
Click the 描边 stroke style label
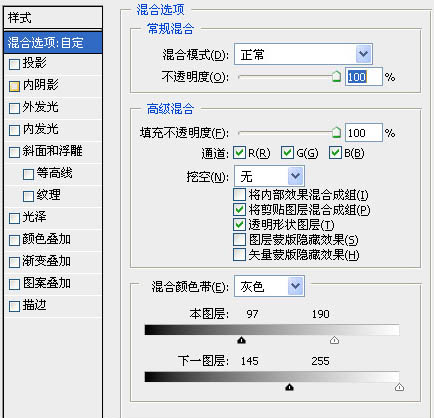pos(34,305)
